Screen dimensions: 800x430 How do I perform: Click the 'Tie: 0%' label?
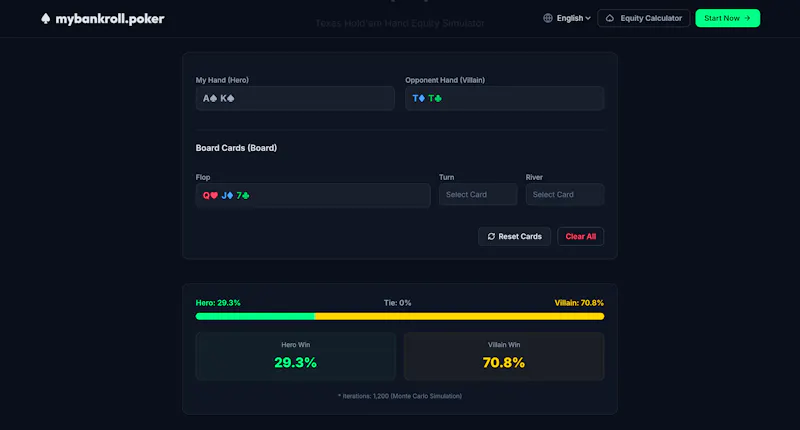[397, 303]
